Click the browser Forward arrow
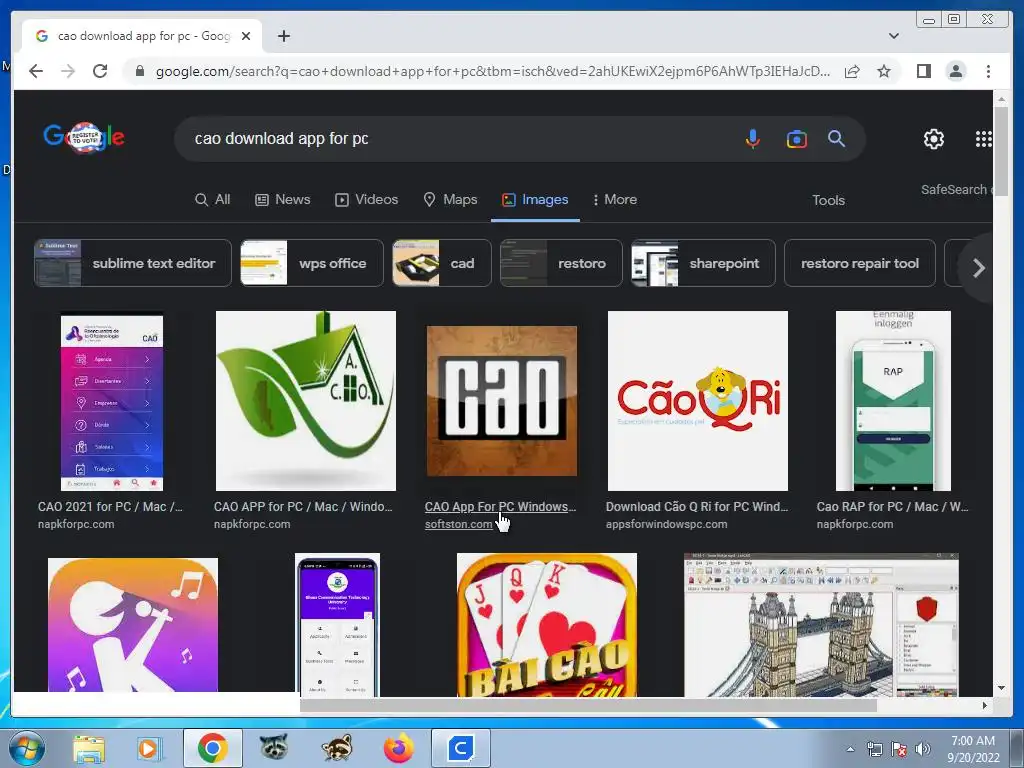This screenshot has width=1024, height=768. (x=68, y=71)
